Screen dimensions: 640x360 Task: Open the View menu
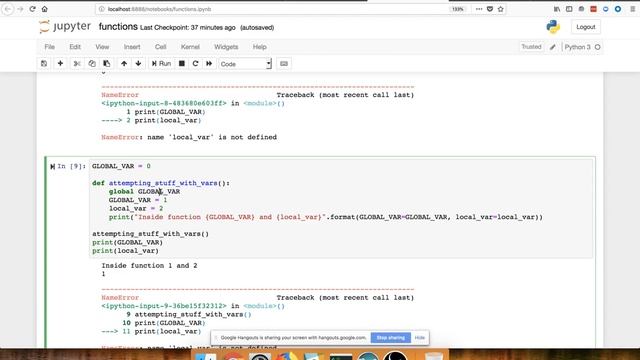(102, 47)
